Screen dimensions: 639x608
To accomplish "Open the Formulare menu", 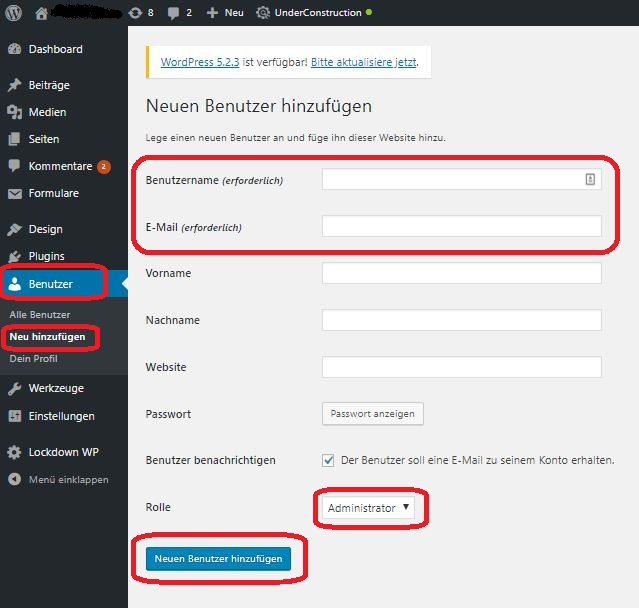I will 53,193.
